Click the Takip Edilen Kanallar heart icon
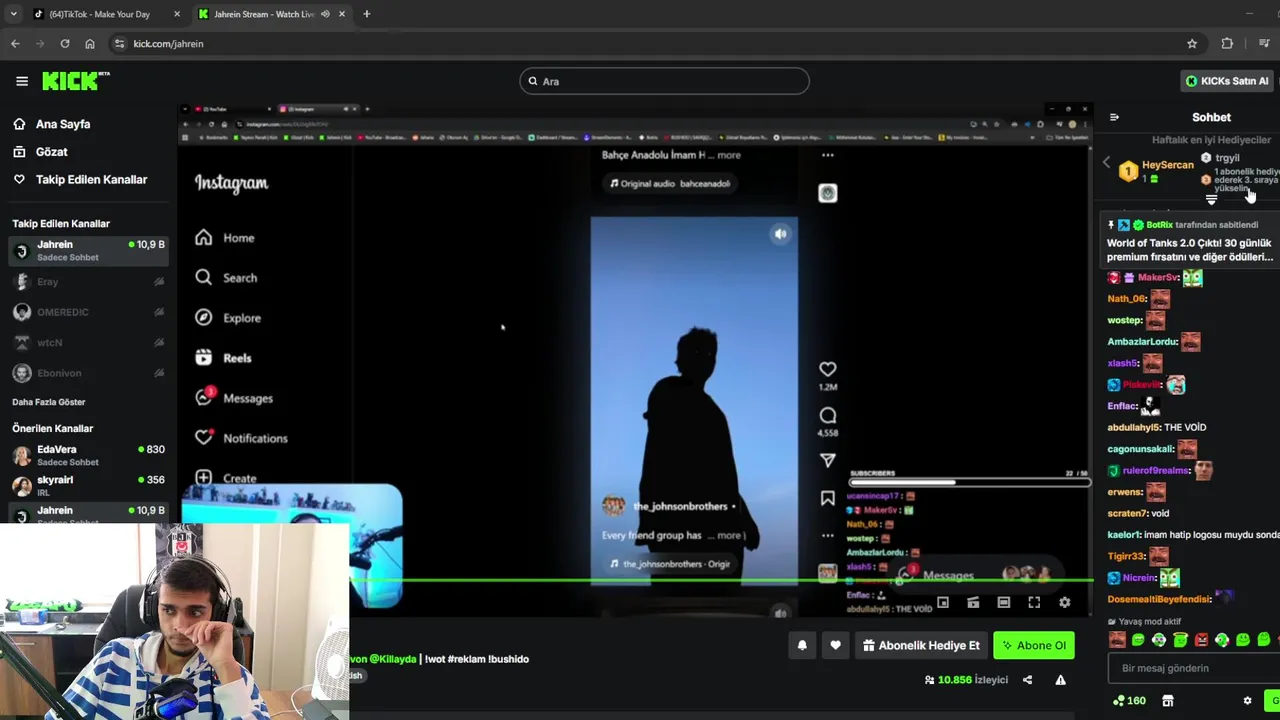 (x=19, y=180)
